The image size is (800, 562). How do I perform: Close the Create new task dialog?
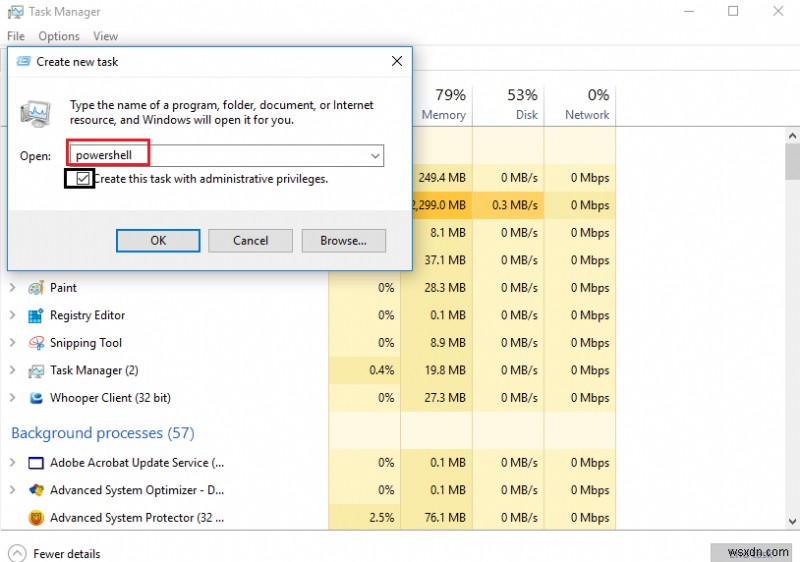pyautogui.click(x=397, y=61)
